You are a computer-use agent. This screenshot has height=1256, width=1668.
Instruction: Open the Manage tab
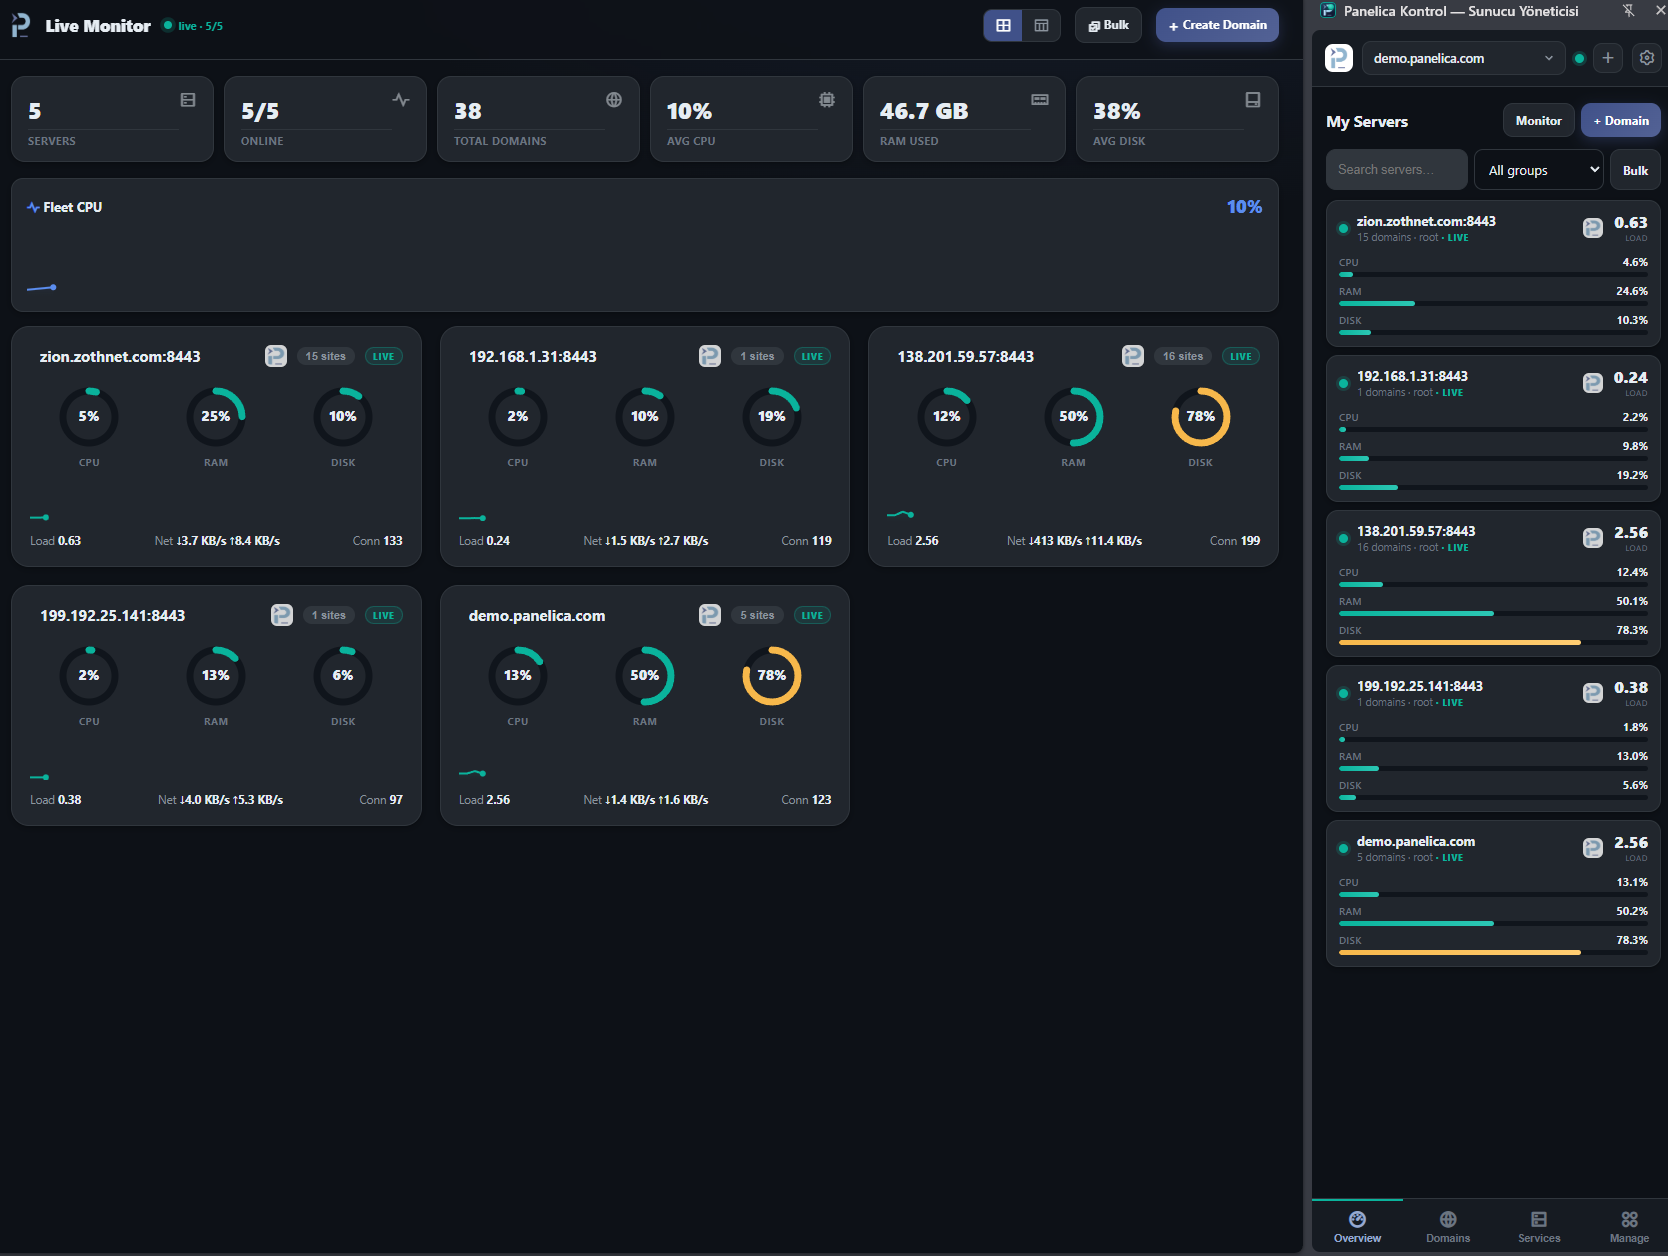click(x=1629, y=1227)
